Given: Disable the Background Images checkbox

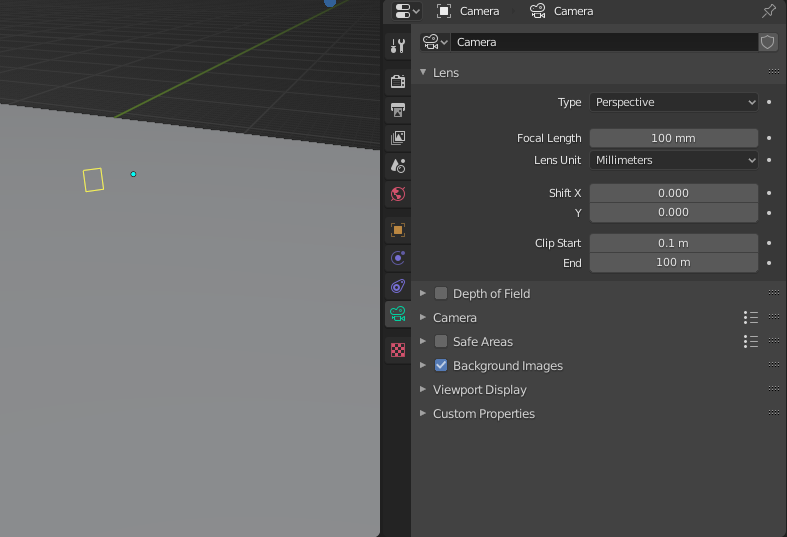Looking at the screenshot, I should (441, 365).
